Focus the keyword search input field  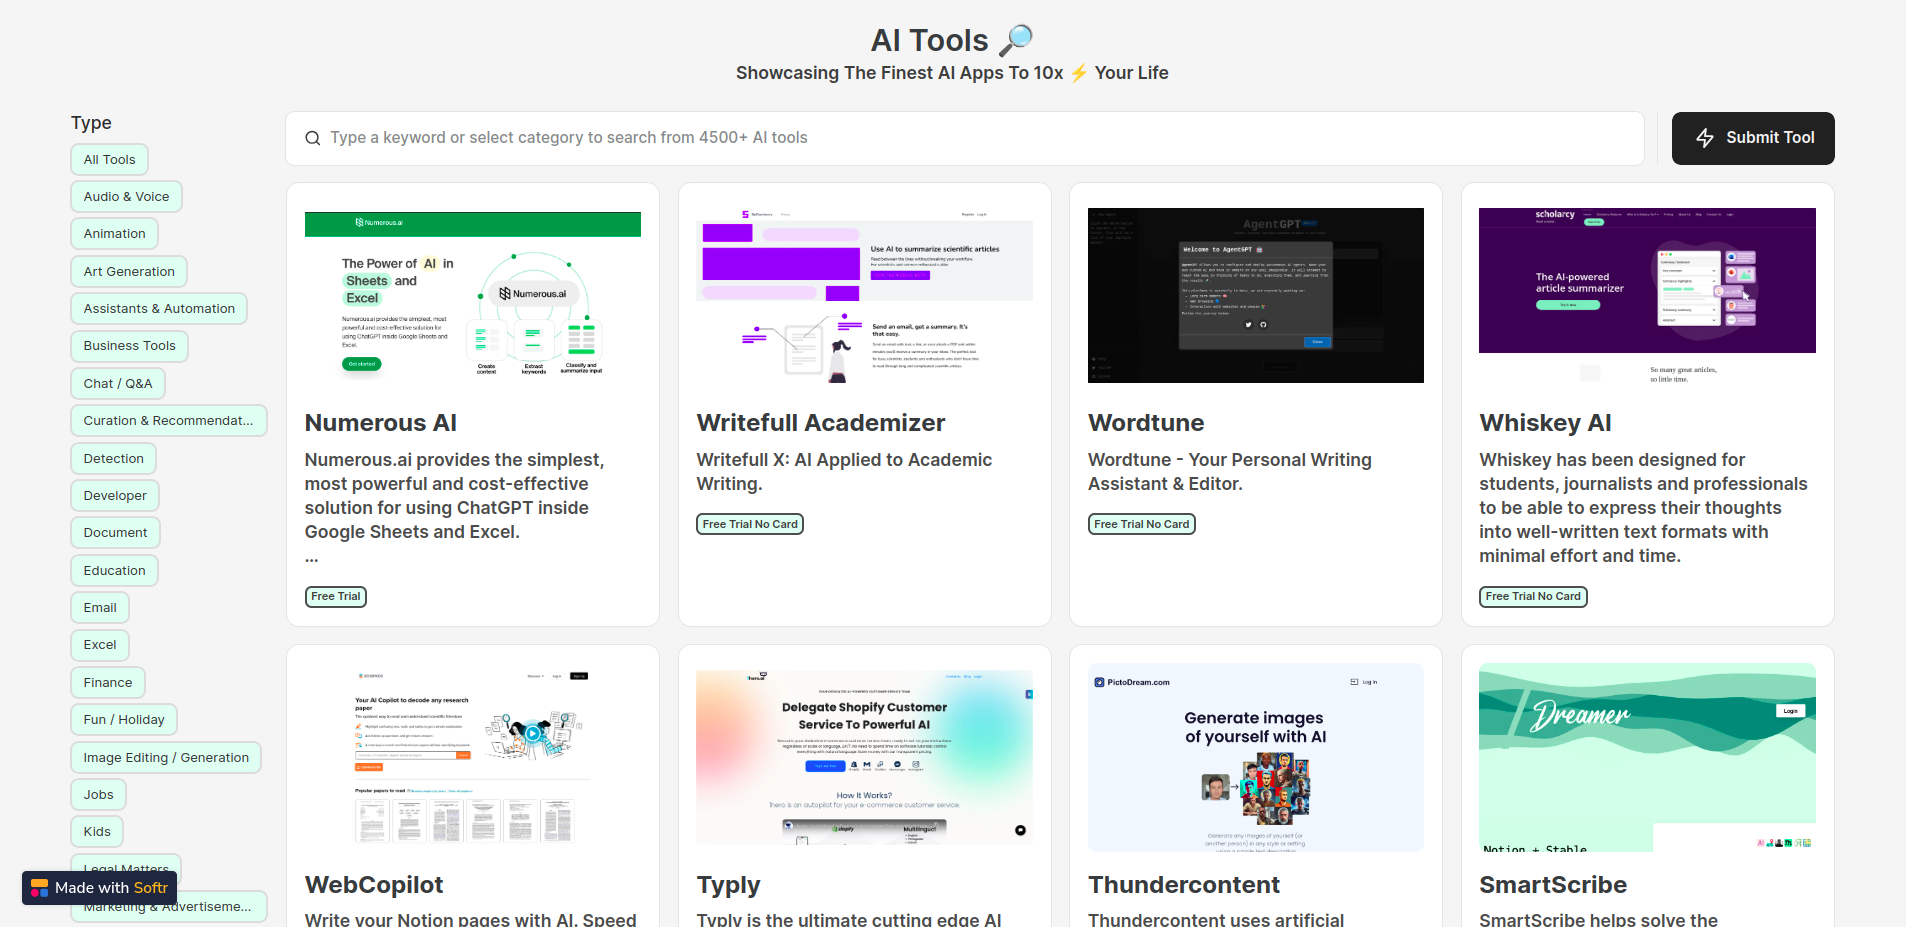[965, 138]
